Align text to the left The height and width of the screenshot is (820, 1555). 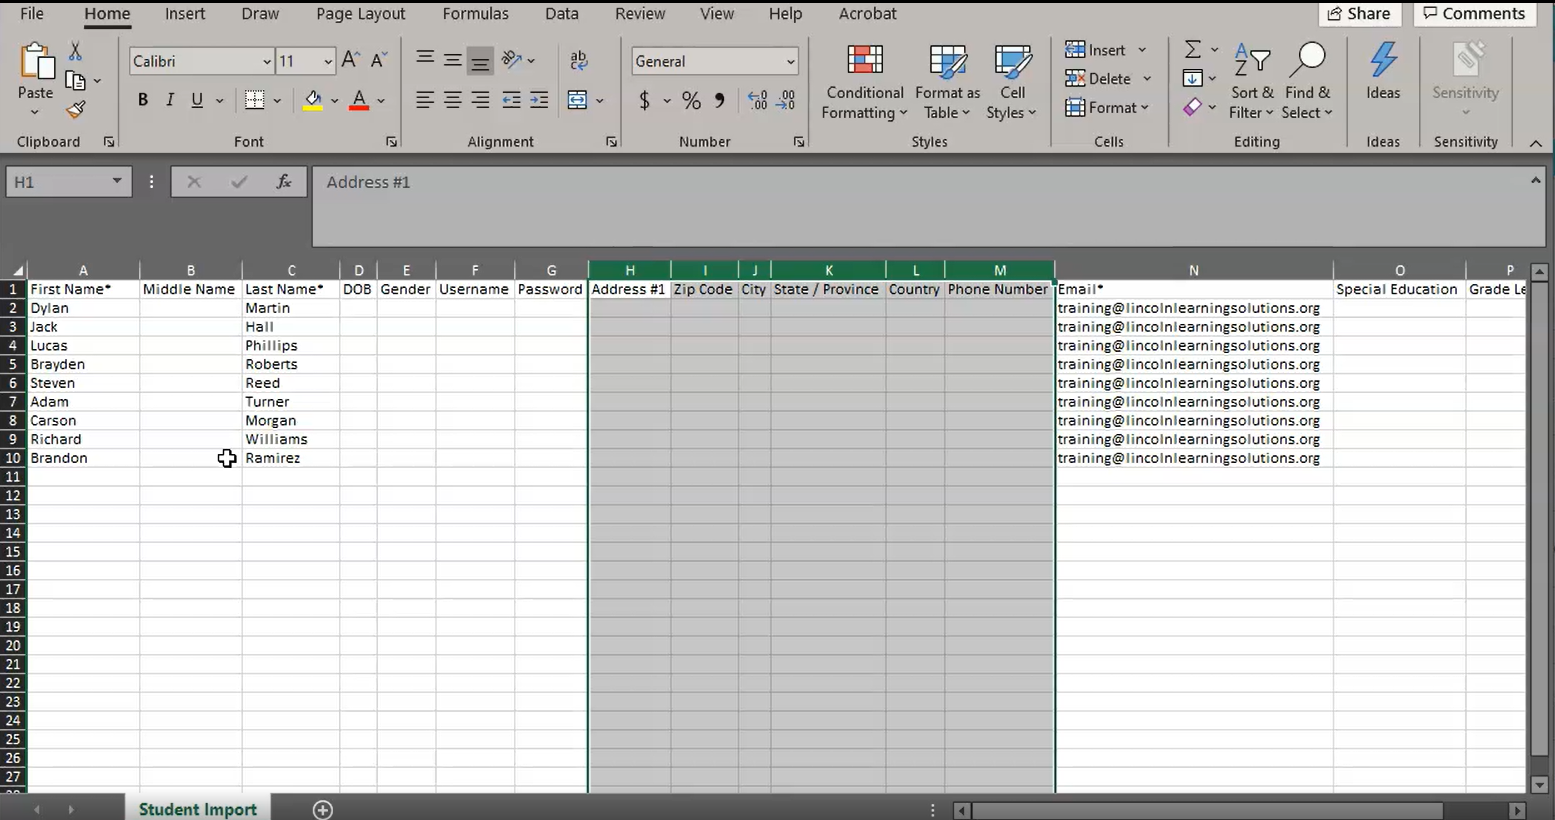click(425, 100)
